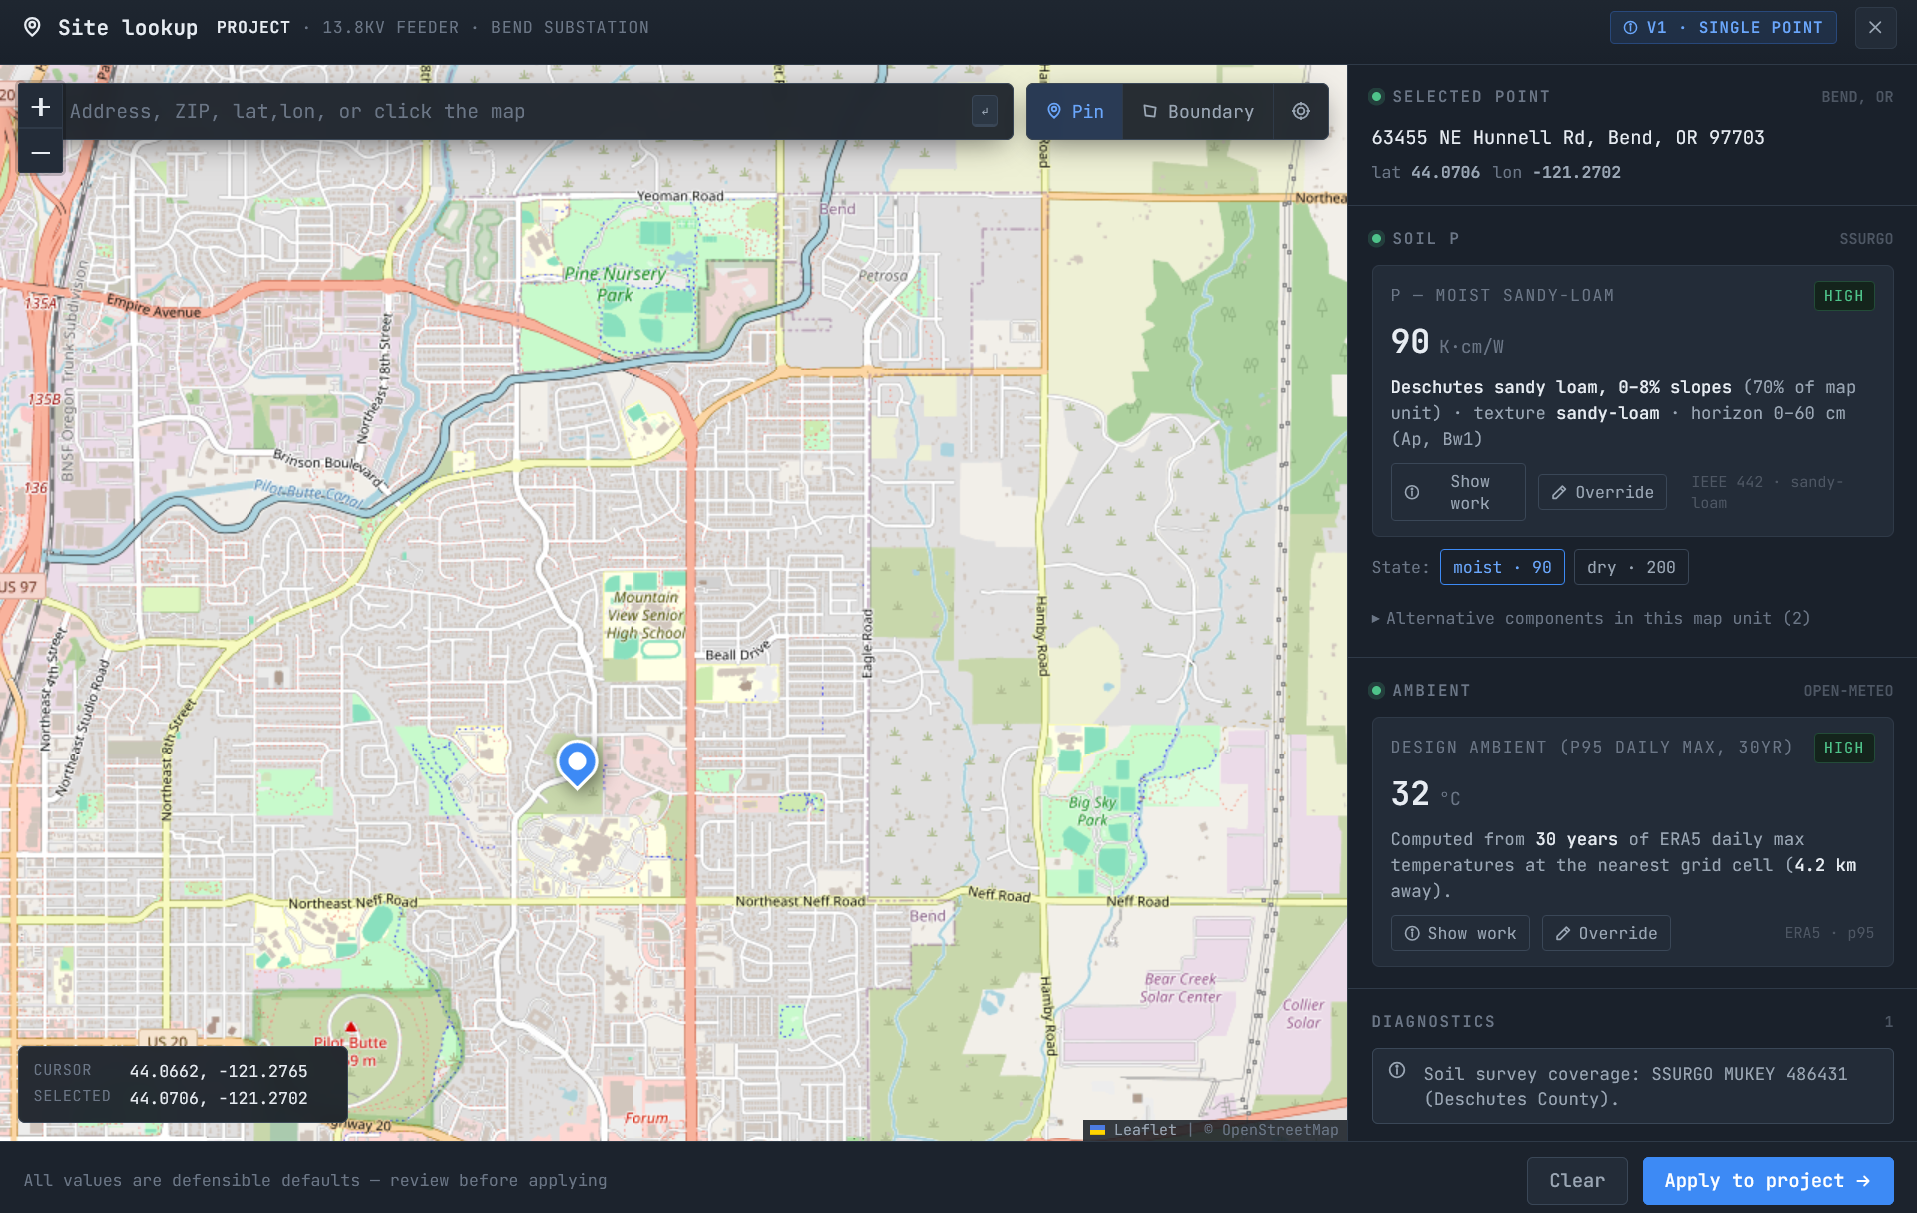Click the OPEN-METEO source label
The height and width of the screenshot is (1213, 1917).
tap(1848, 691)
